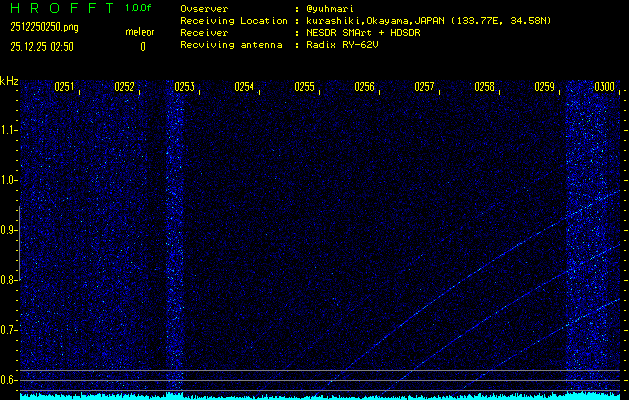Click the 0259 time marker
Screen dimensions: 629x400
[x=544, y=87]
